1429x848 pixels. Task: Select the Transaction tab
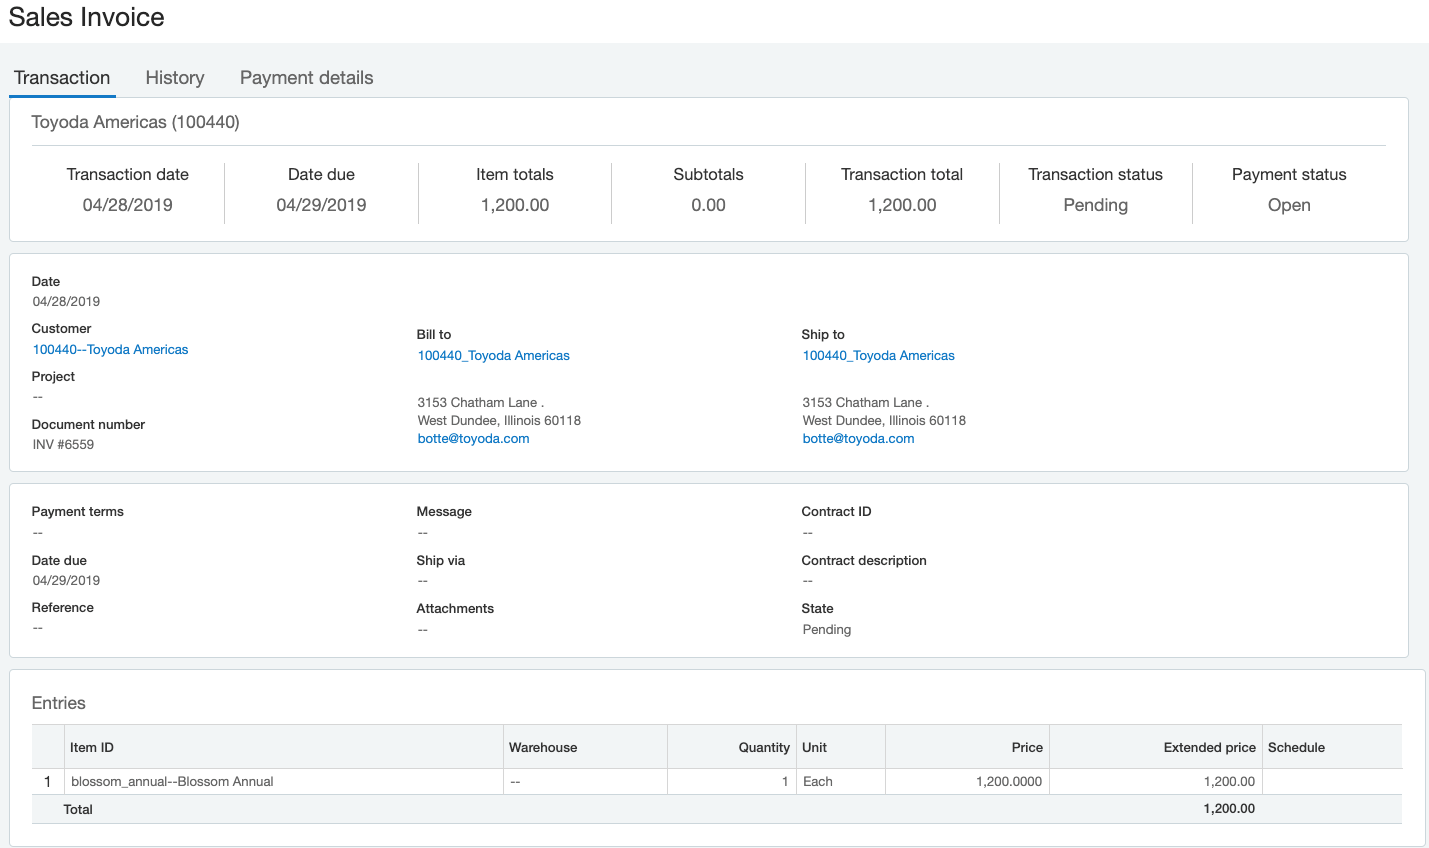[x=62, y=78]
